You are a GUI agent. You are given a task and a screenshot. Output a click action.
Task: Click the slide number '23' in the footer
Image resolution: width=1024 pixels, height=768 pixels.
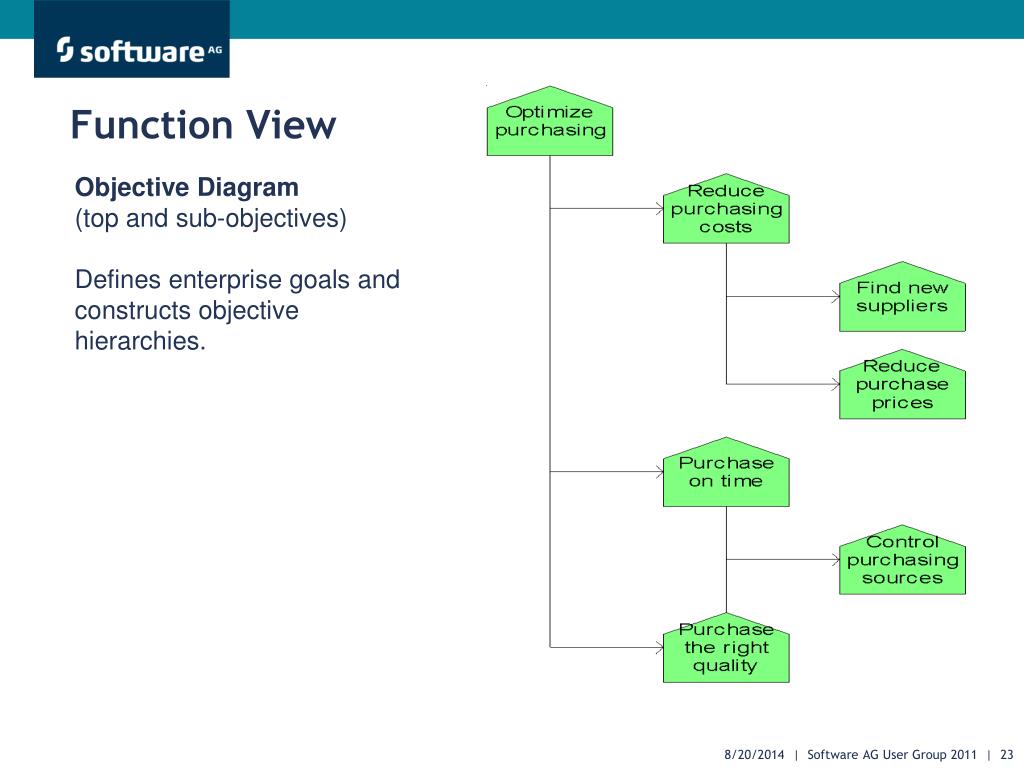point(1006,754)
